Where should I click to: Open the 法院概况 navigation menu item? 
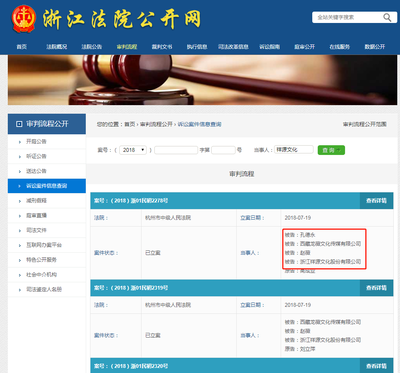(57, 47)
